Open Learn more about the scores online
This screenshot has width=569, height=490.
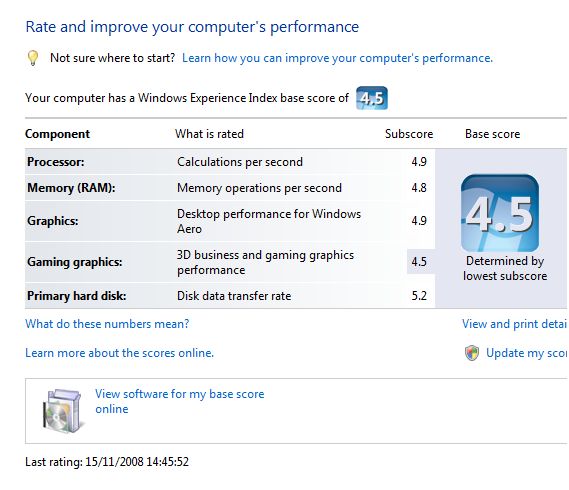click(119, 353)
